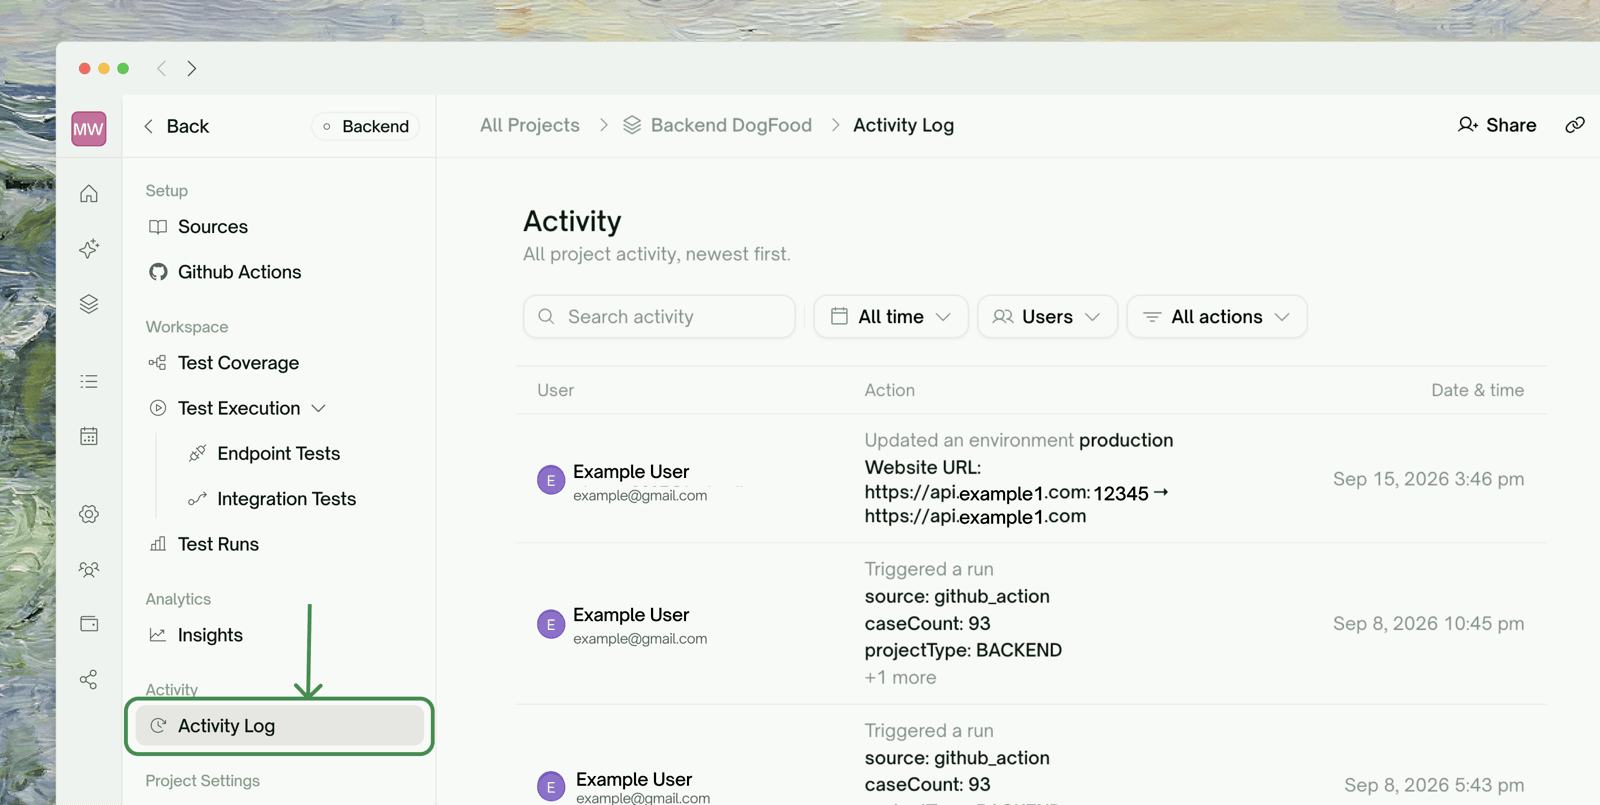Image resolution: width=1600 pixels, height=805 pixels.
Task: Click the billing wallet icon in rail
Action: (x=89, y=624)
